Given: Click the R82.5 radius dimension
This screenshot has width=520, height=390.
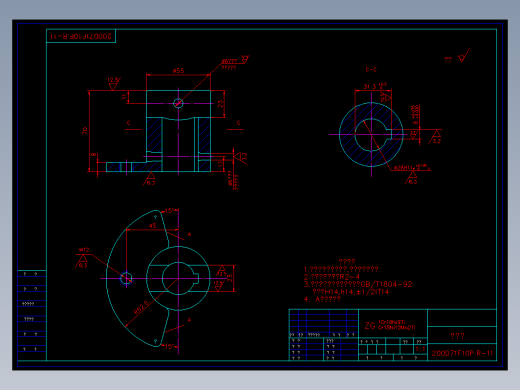Looking at the screenshot, I should 141,307.
